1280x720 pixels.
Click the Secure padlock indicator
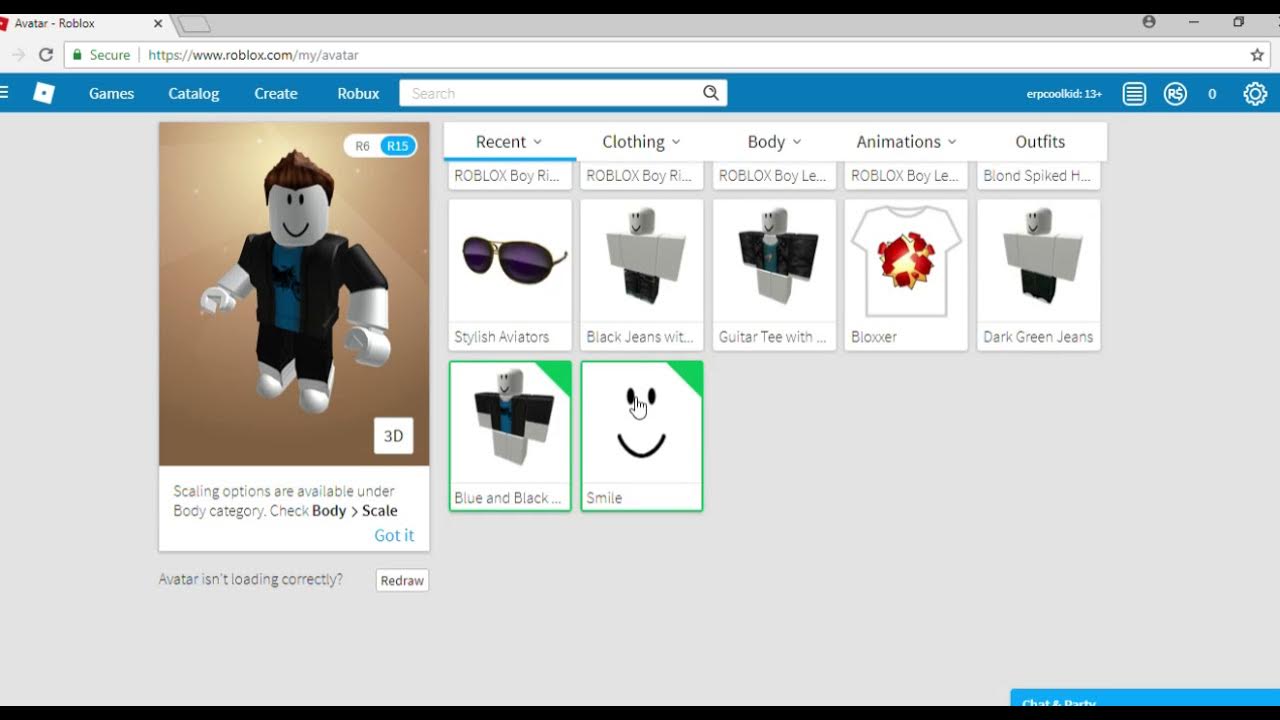(x=77, y=55)
